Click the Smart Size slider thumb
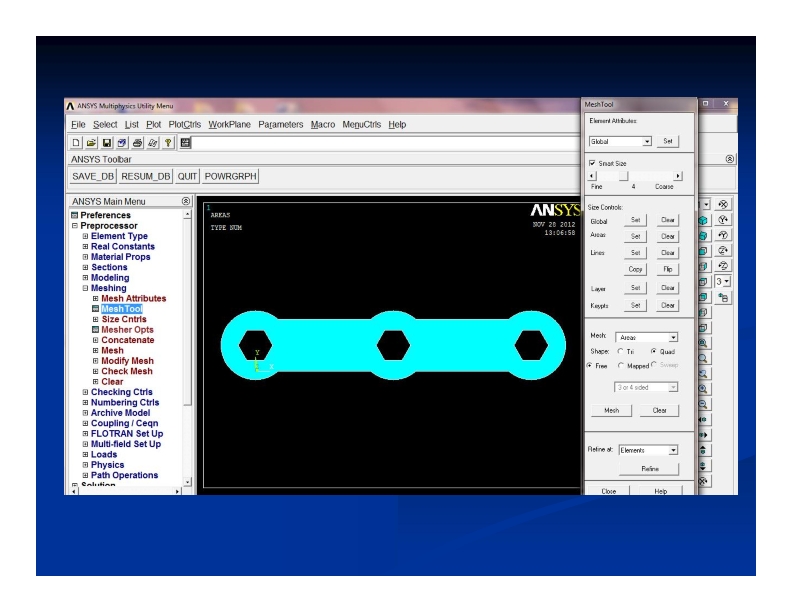792x612 pixels. coord(624,176)
